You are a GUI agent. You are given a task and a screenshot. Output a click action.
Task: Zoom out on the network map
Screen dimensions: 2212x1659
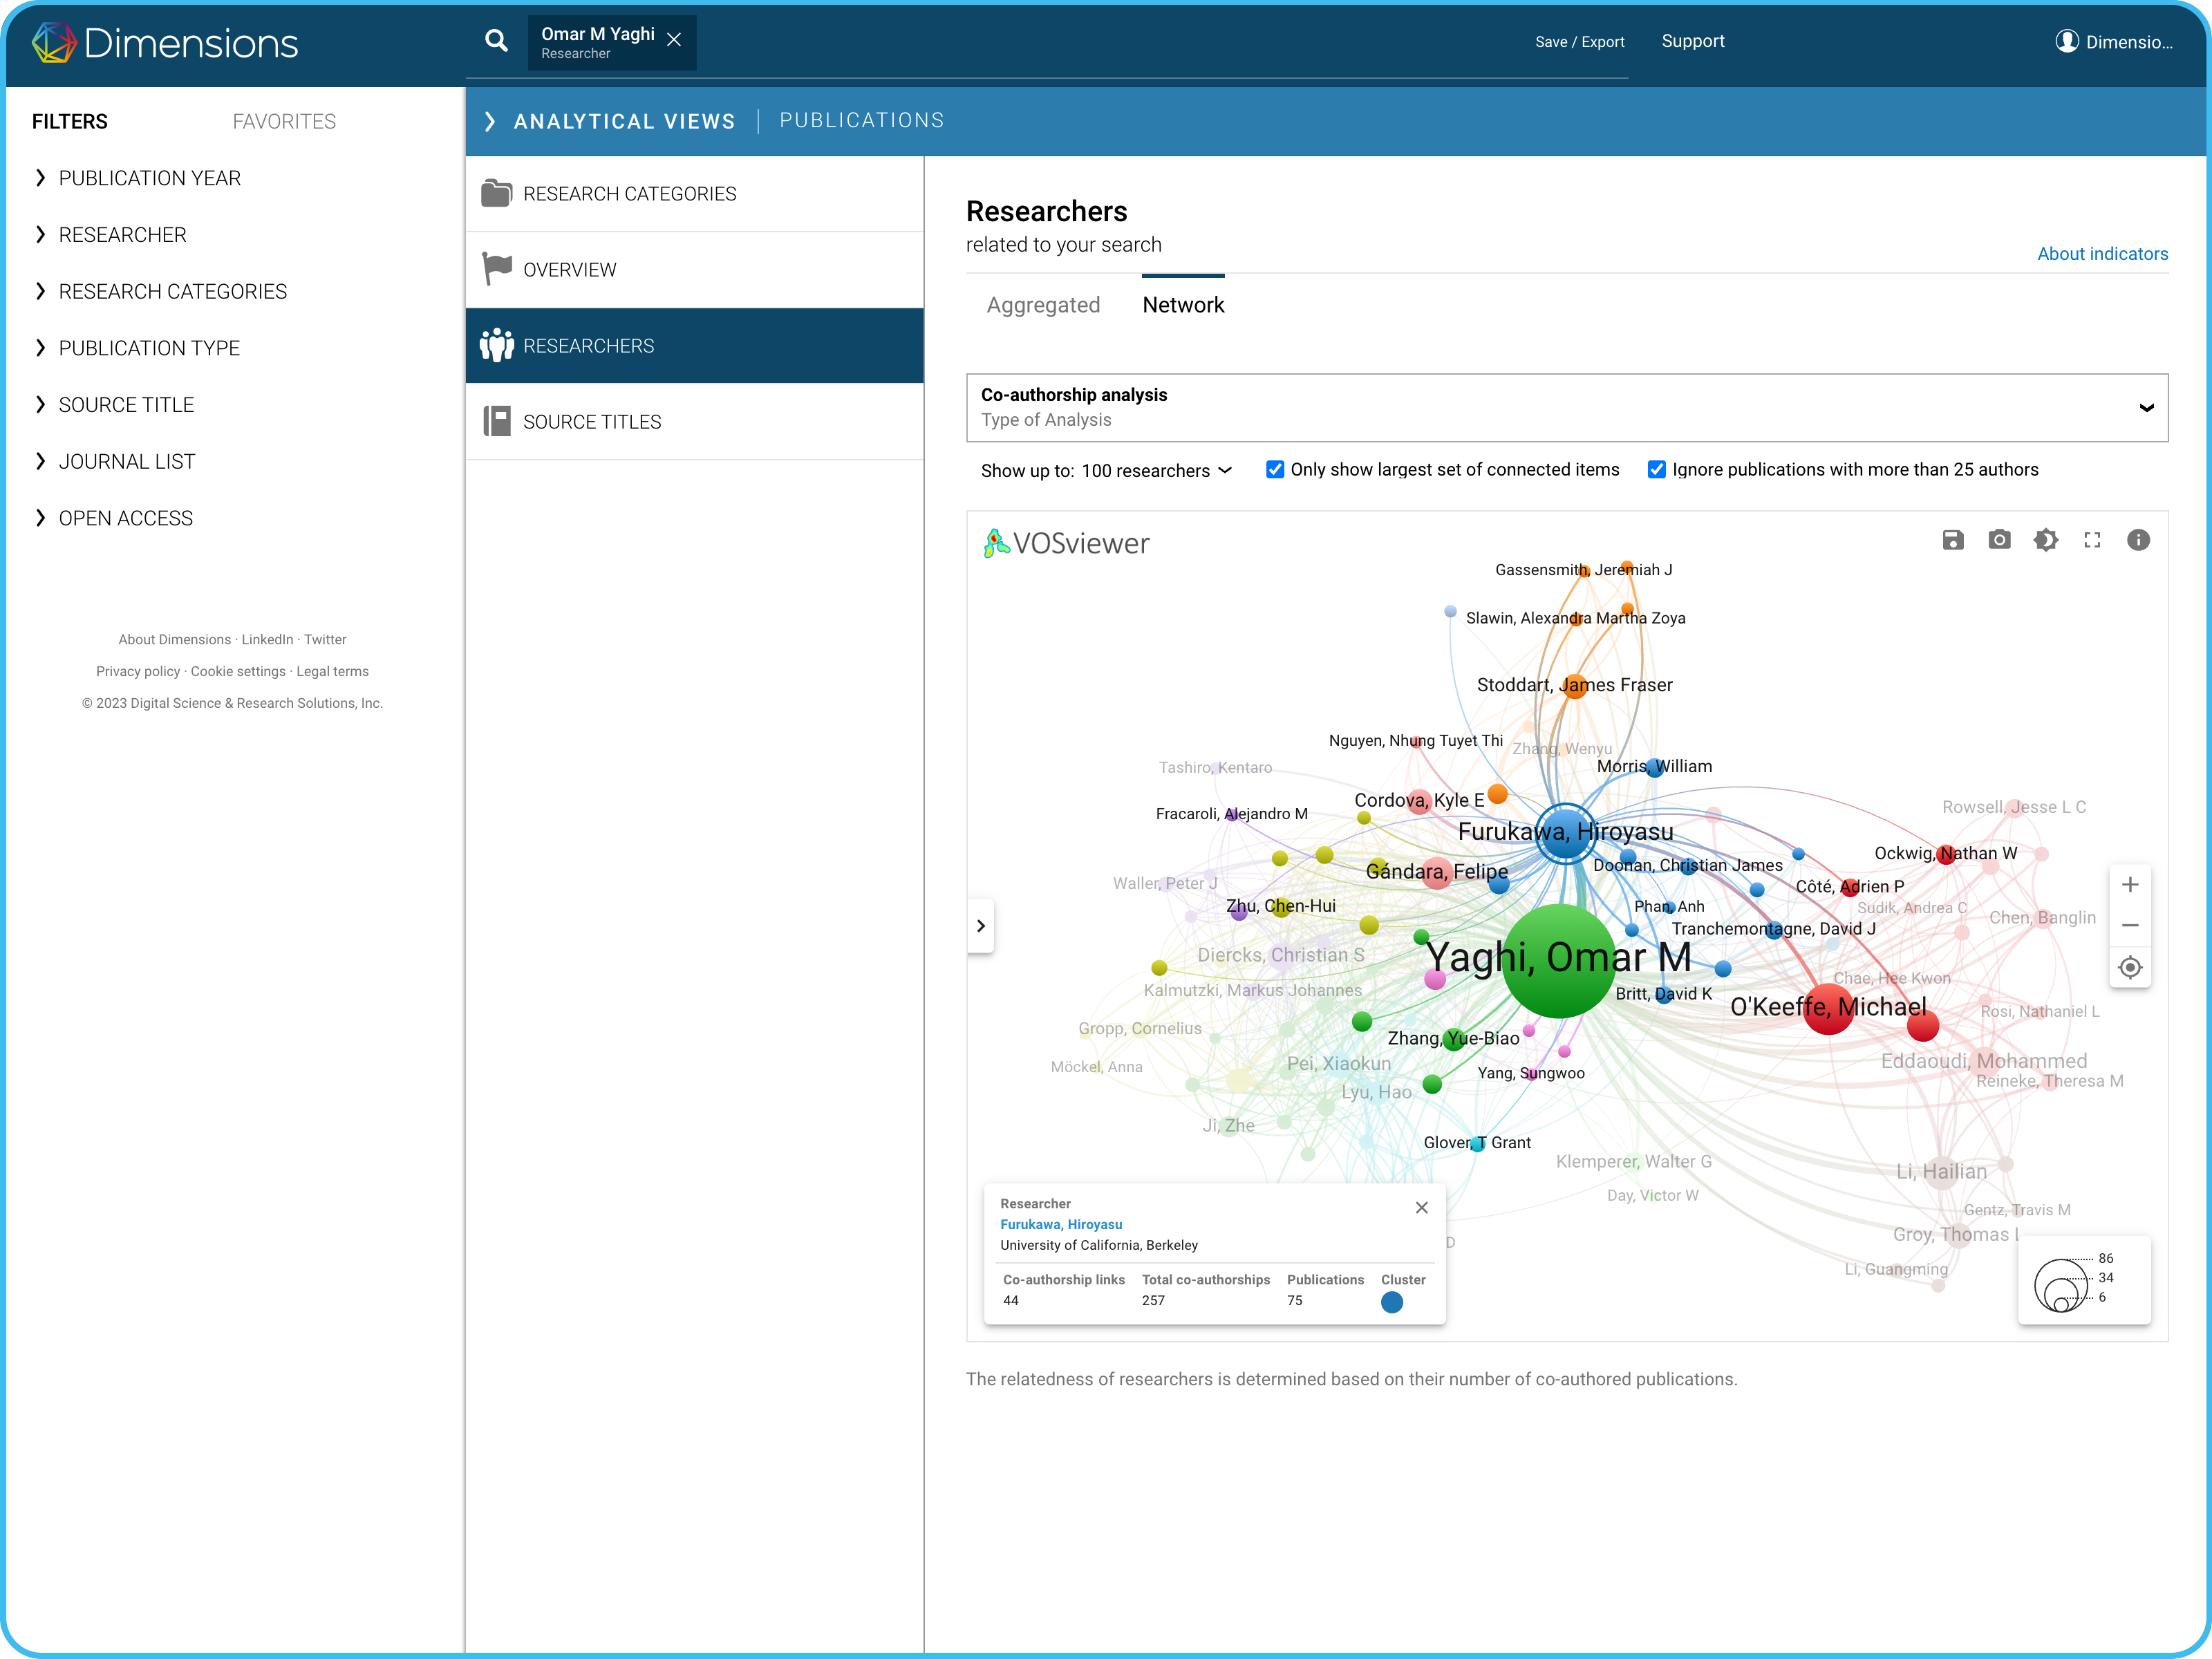pyautogui.click(x=2130, y=926)
